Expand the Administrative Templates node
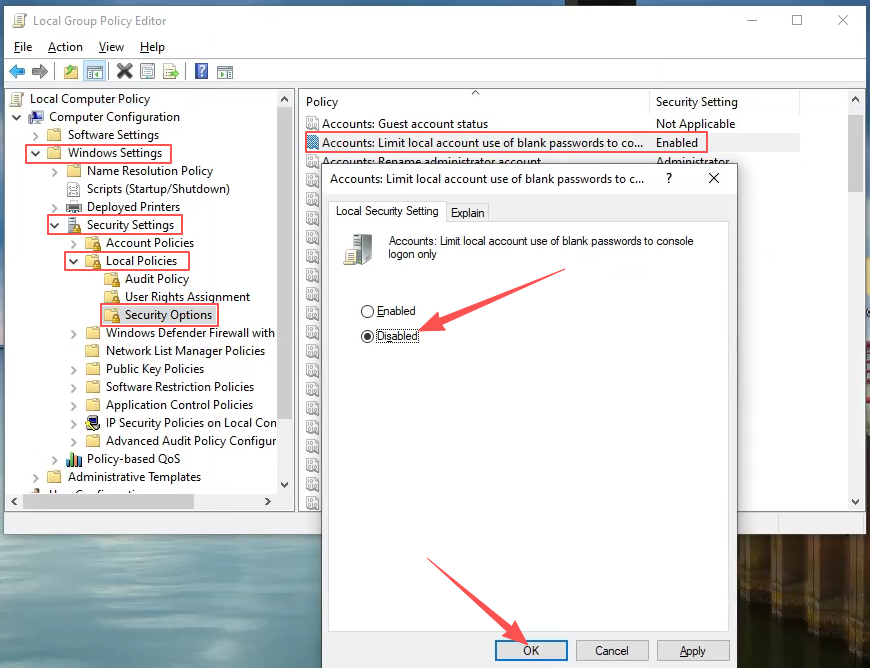Viewport: 870px width, 668px height. point(36,478)
